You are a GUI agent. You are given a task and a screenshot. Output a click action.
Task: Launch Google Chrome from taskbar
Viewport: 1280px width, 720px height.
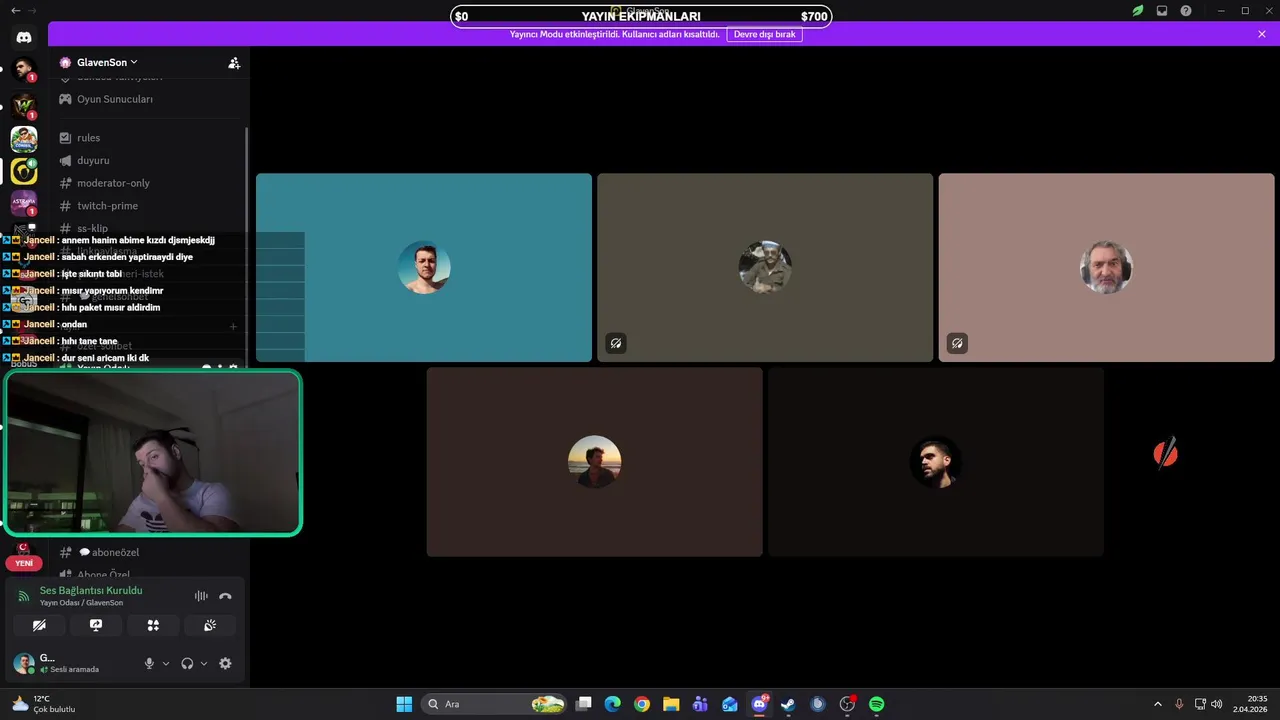(x=642, y=704)
